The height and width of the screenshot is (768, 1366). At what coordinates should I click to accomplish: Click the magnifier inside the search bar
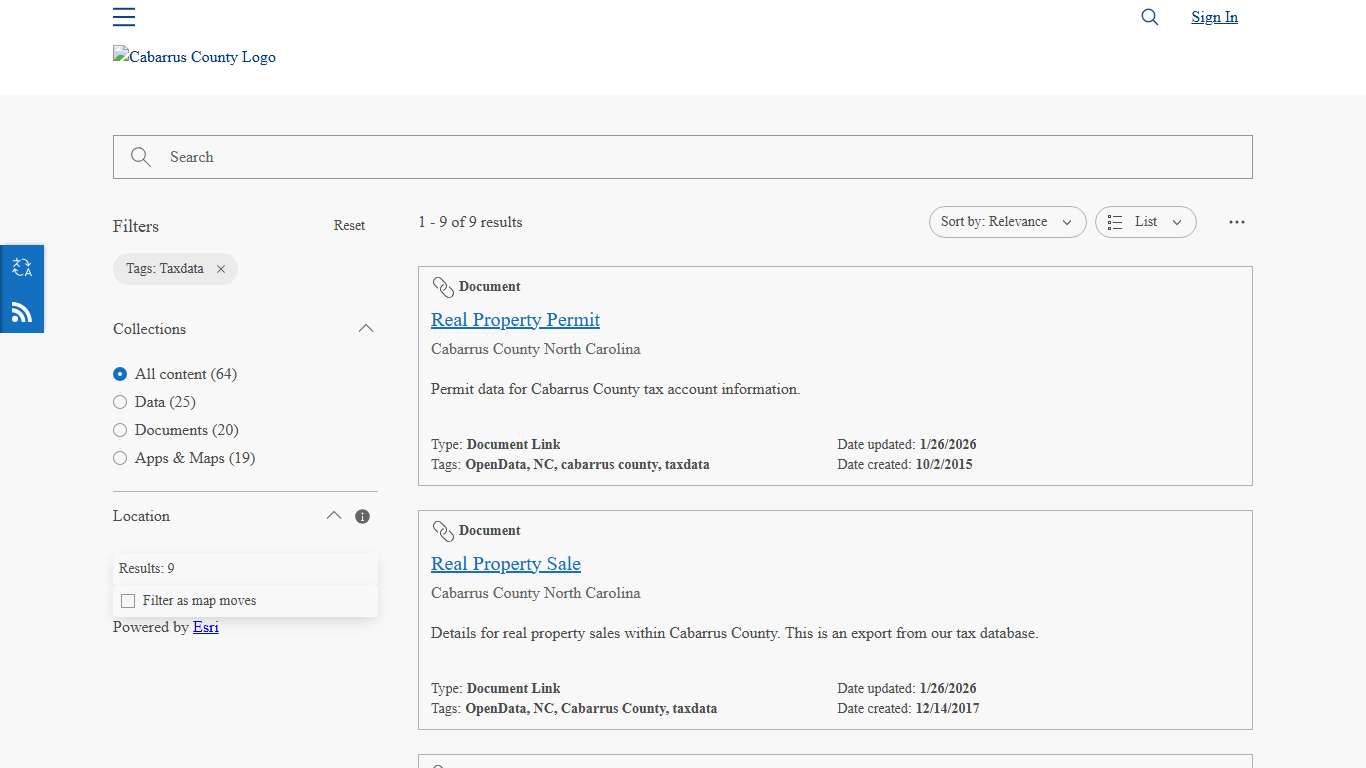[140, 157]
